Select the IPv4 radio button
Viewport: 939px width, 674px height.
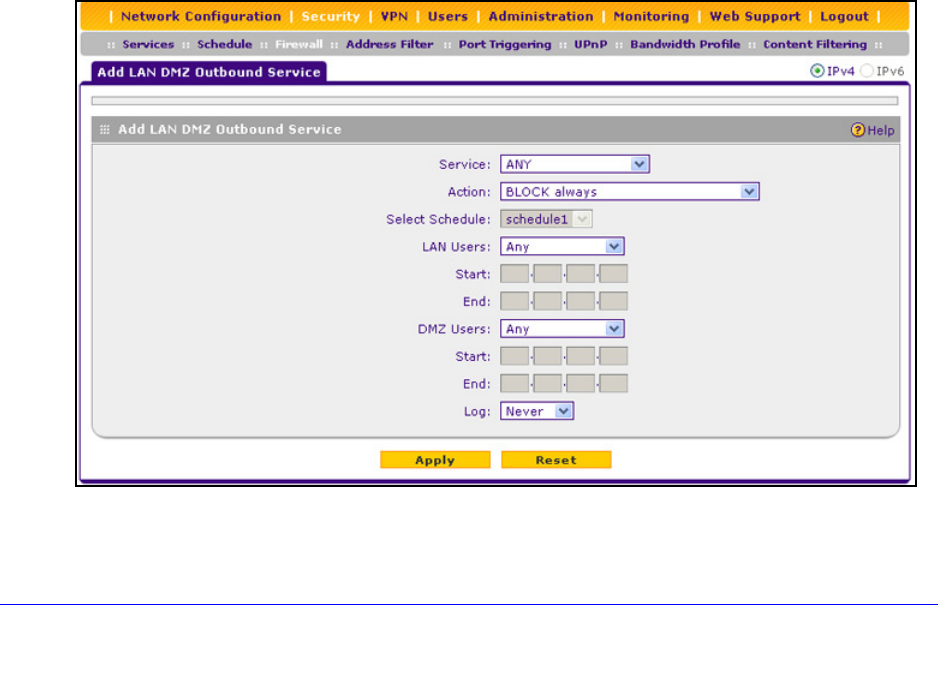coord(817,71)
